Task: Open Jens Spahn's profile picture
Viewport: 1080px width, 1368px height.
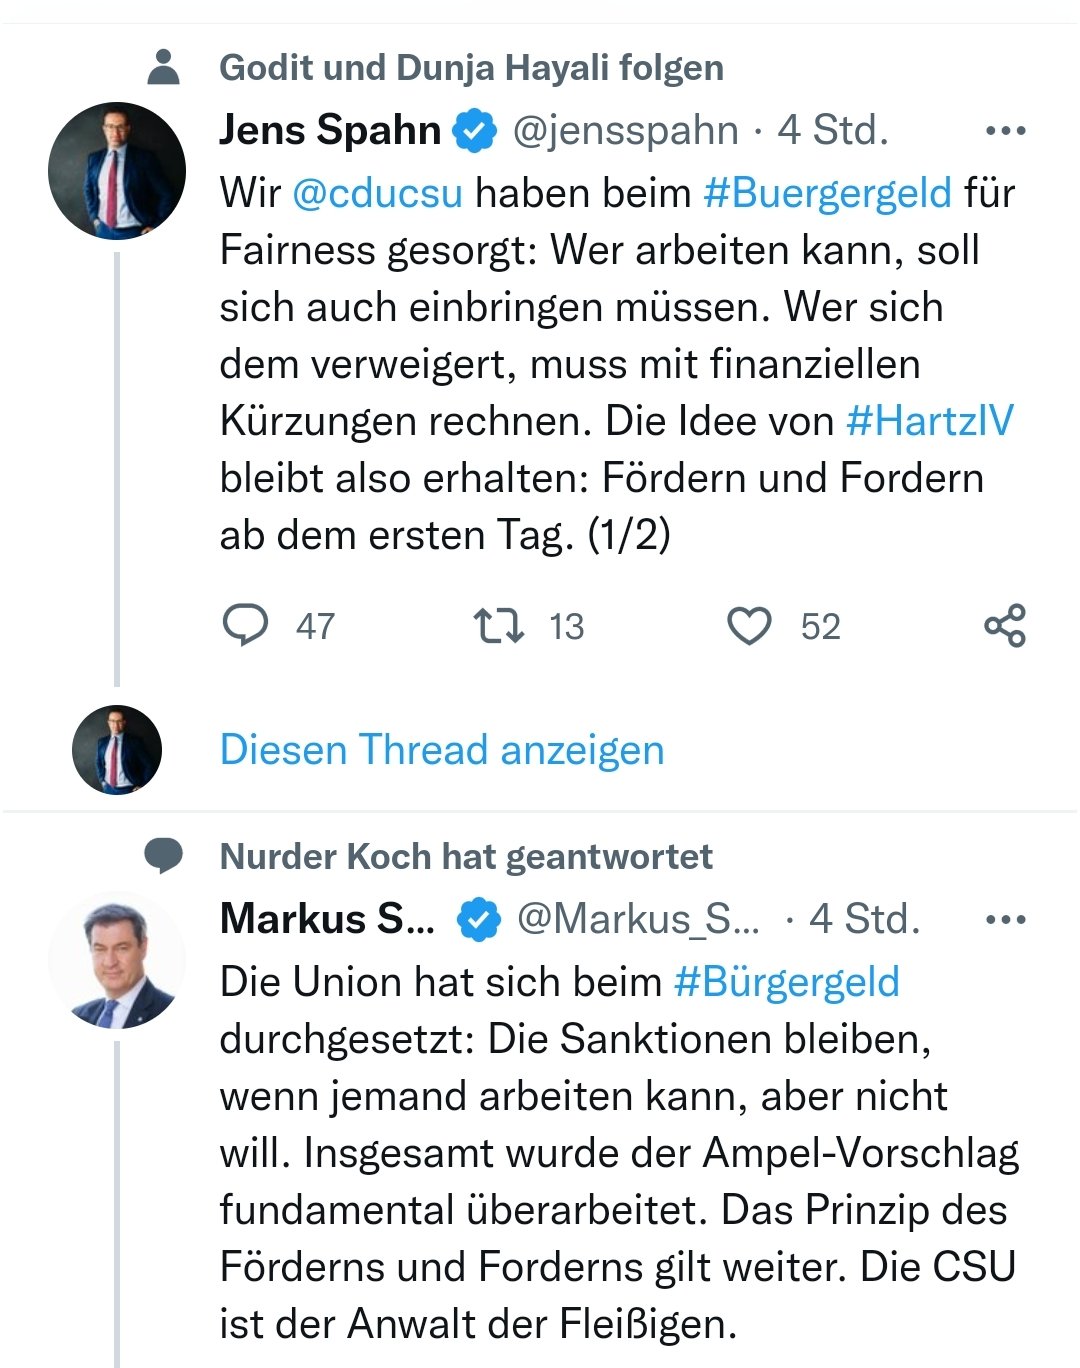Action: [x=117, y=171]
